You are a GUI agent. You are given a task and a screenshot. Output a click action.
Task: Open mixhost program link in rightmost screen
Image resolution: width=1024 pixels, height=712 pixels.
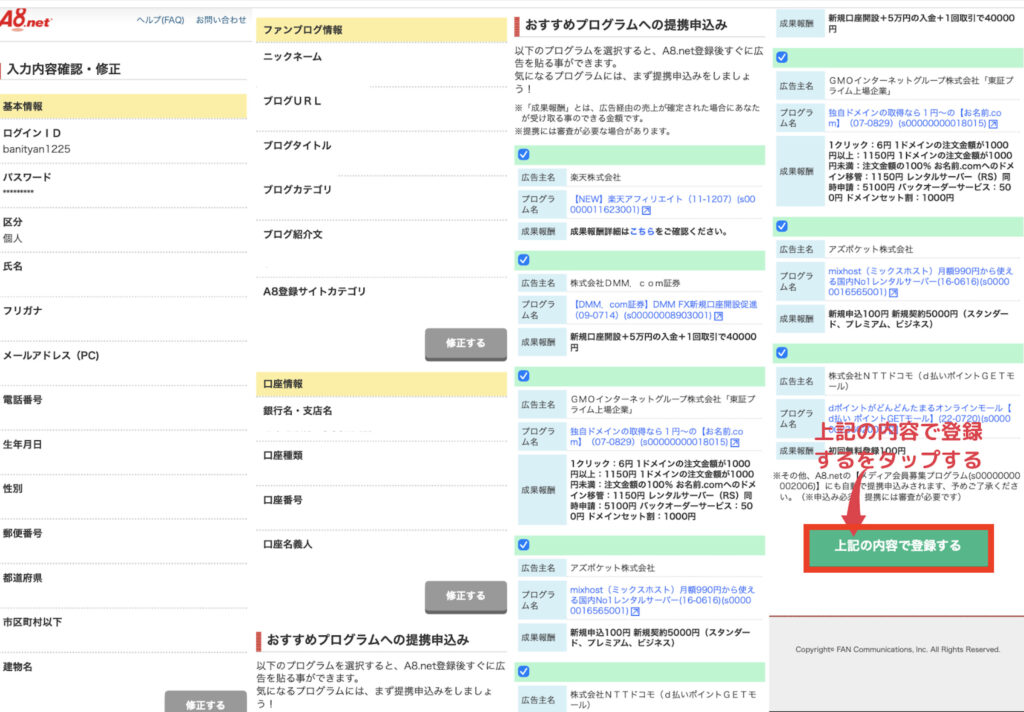tap(920, 282)
